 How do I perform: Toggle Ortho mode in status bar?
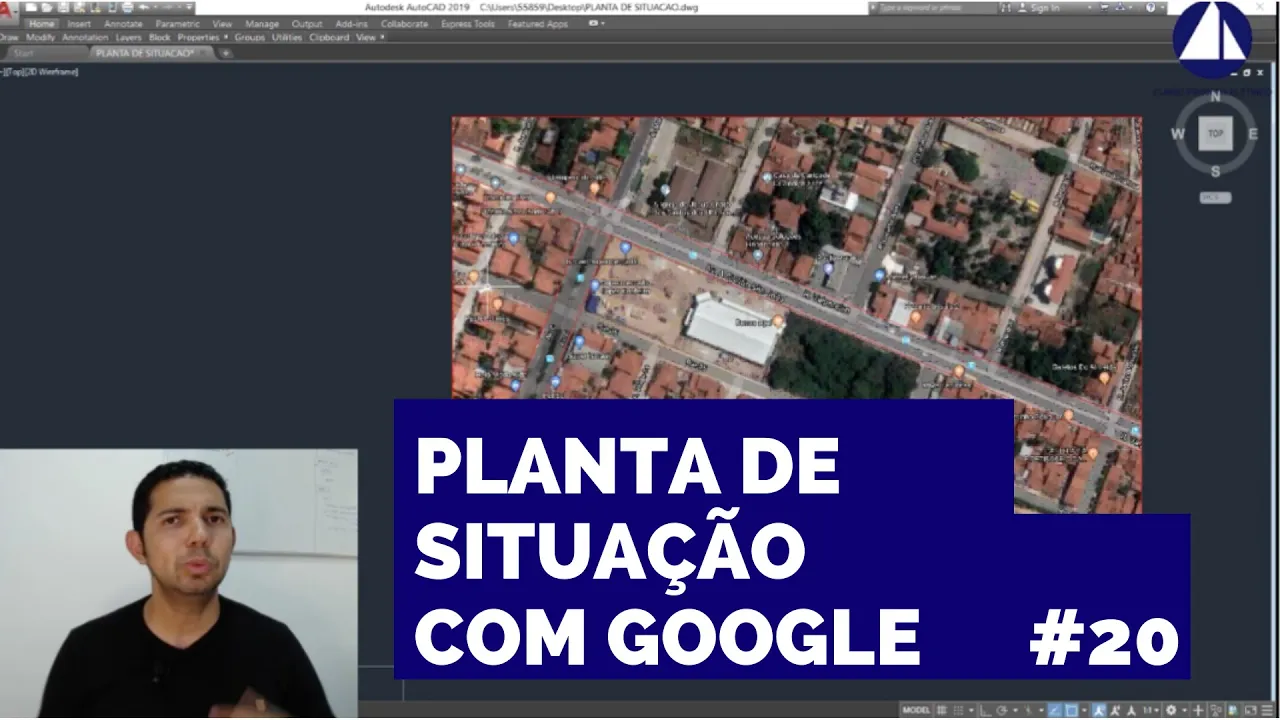(985, 710)
